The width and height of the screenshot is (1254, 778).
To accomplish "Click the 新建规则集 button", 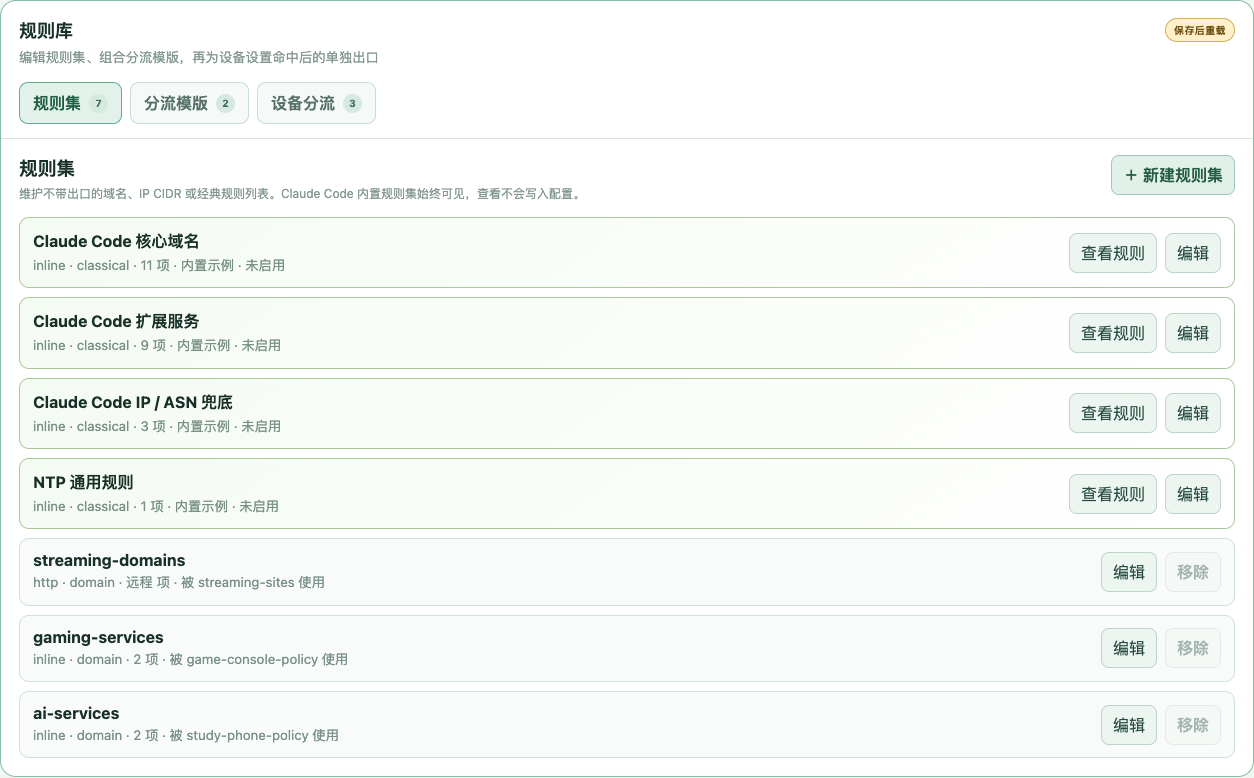I will pos(1173,175).
